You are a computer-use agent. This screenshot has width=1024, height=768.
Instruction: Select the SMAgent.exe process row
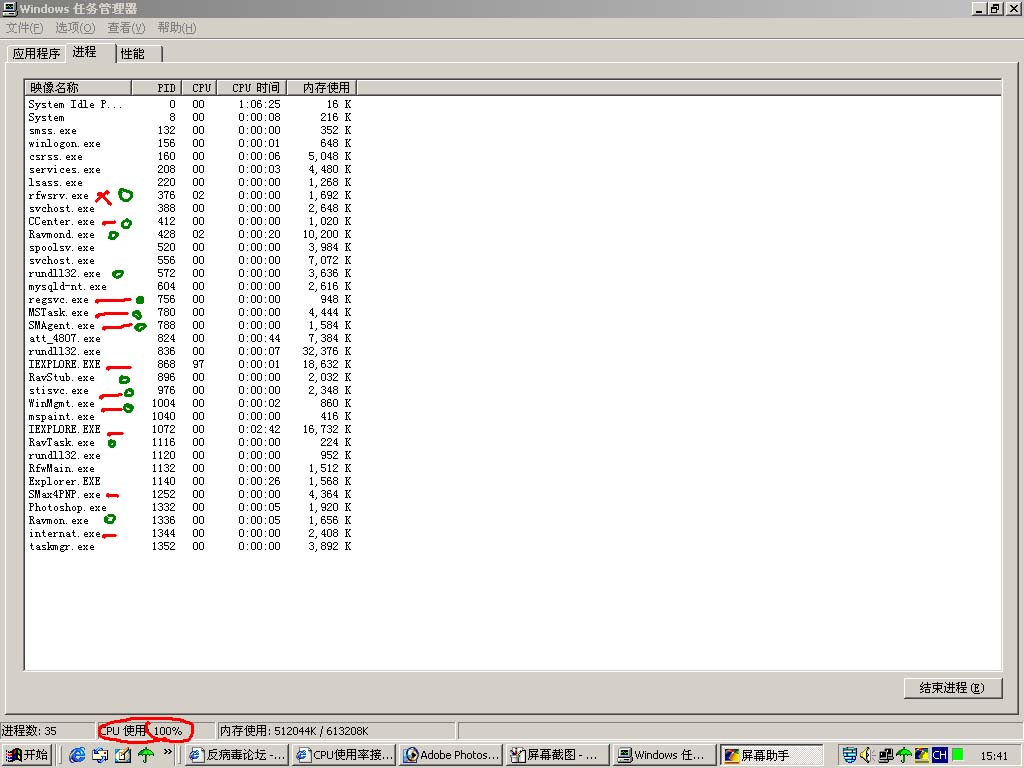pyautogui.click(x=190, y=325)
